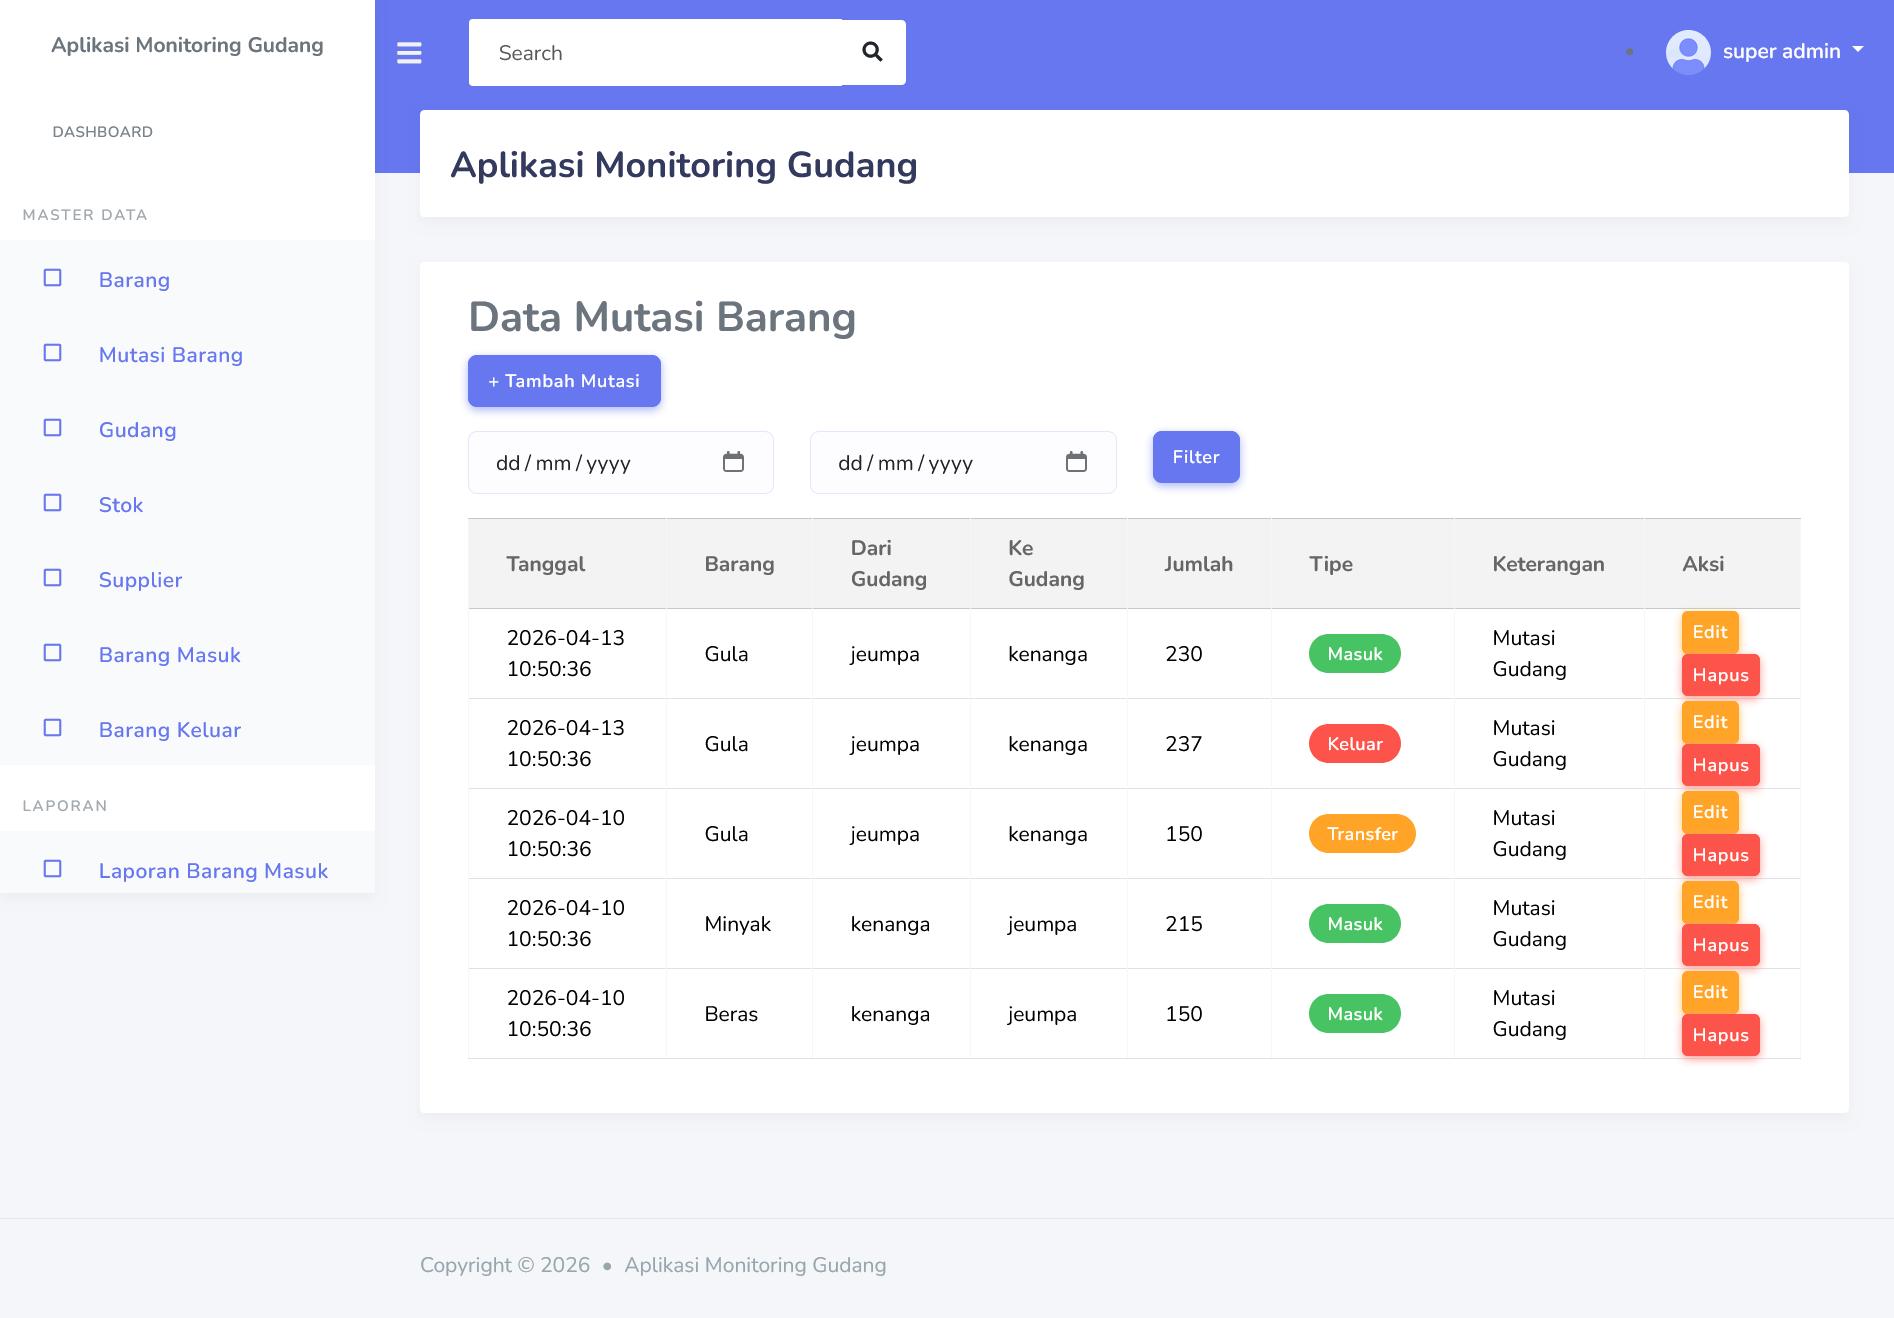
Task: Open the end date calendar picker icon
Action: pos(1076,462)
